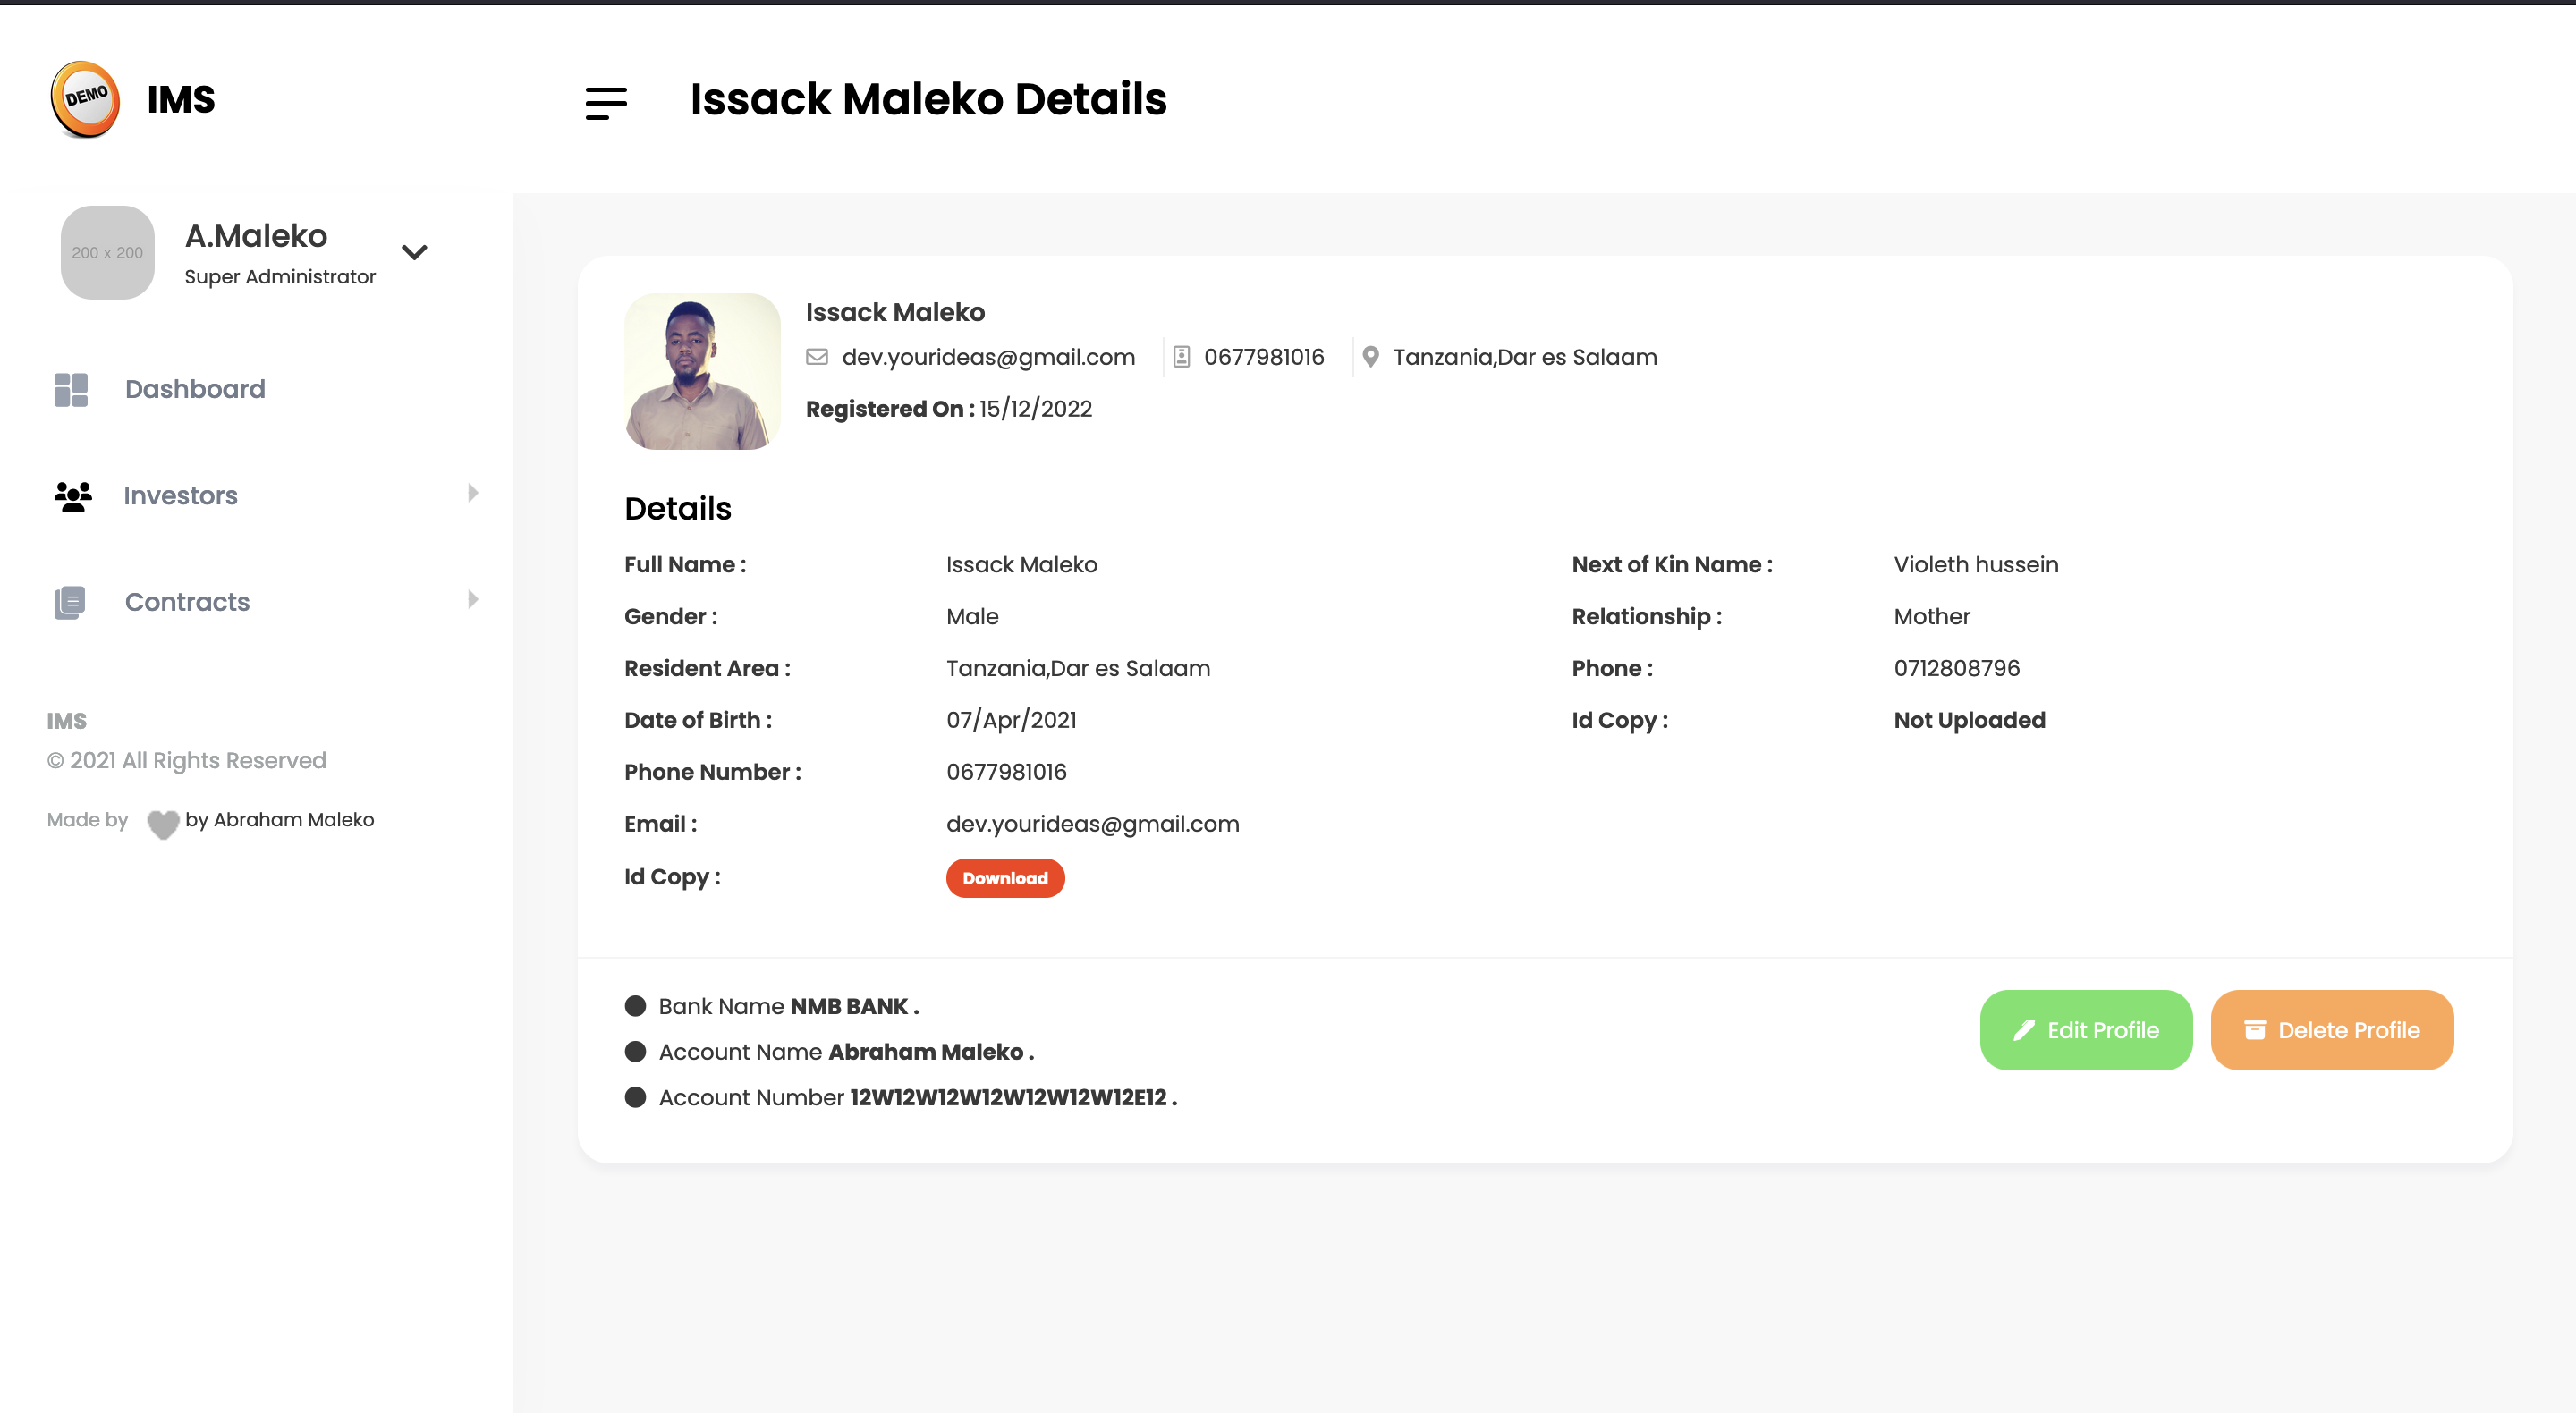
Task: Select the Contracts menu item
Action: [187, 602]
